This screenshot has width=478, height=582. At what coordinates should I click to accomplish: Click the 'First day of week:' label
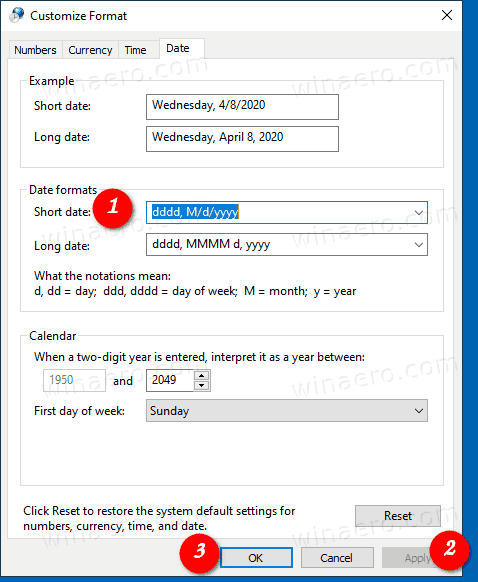coord(79,411)
